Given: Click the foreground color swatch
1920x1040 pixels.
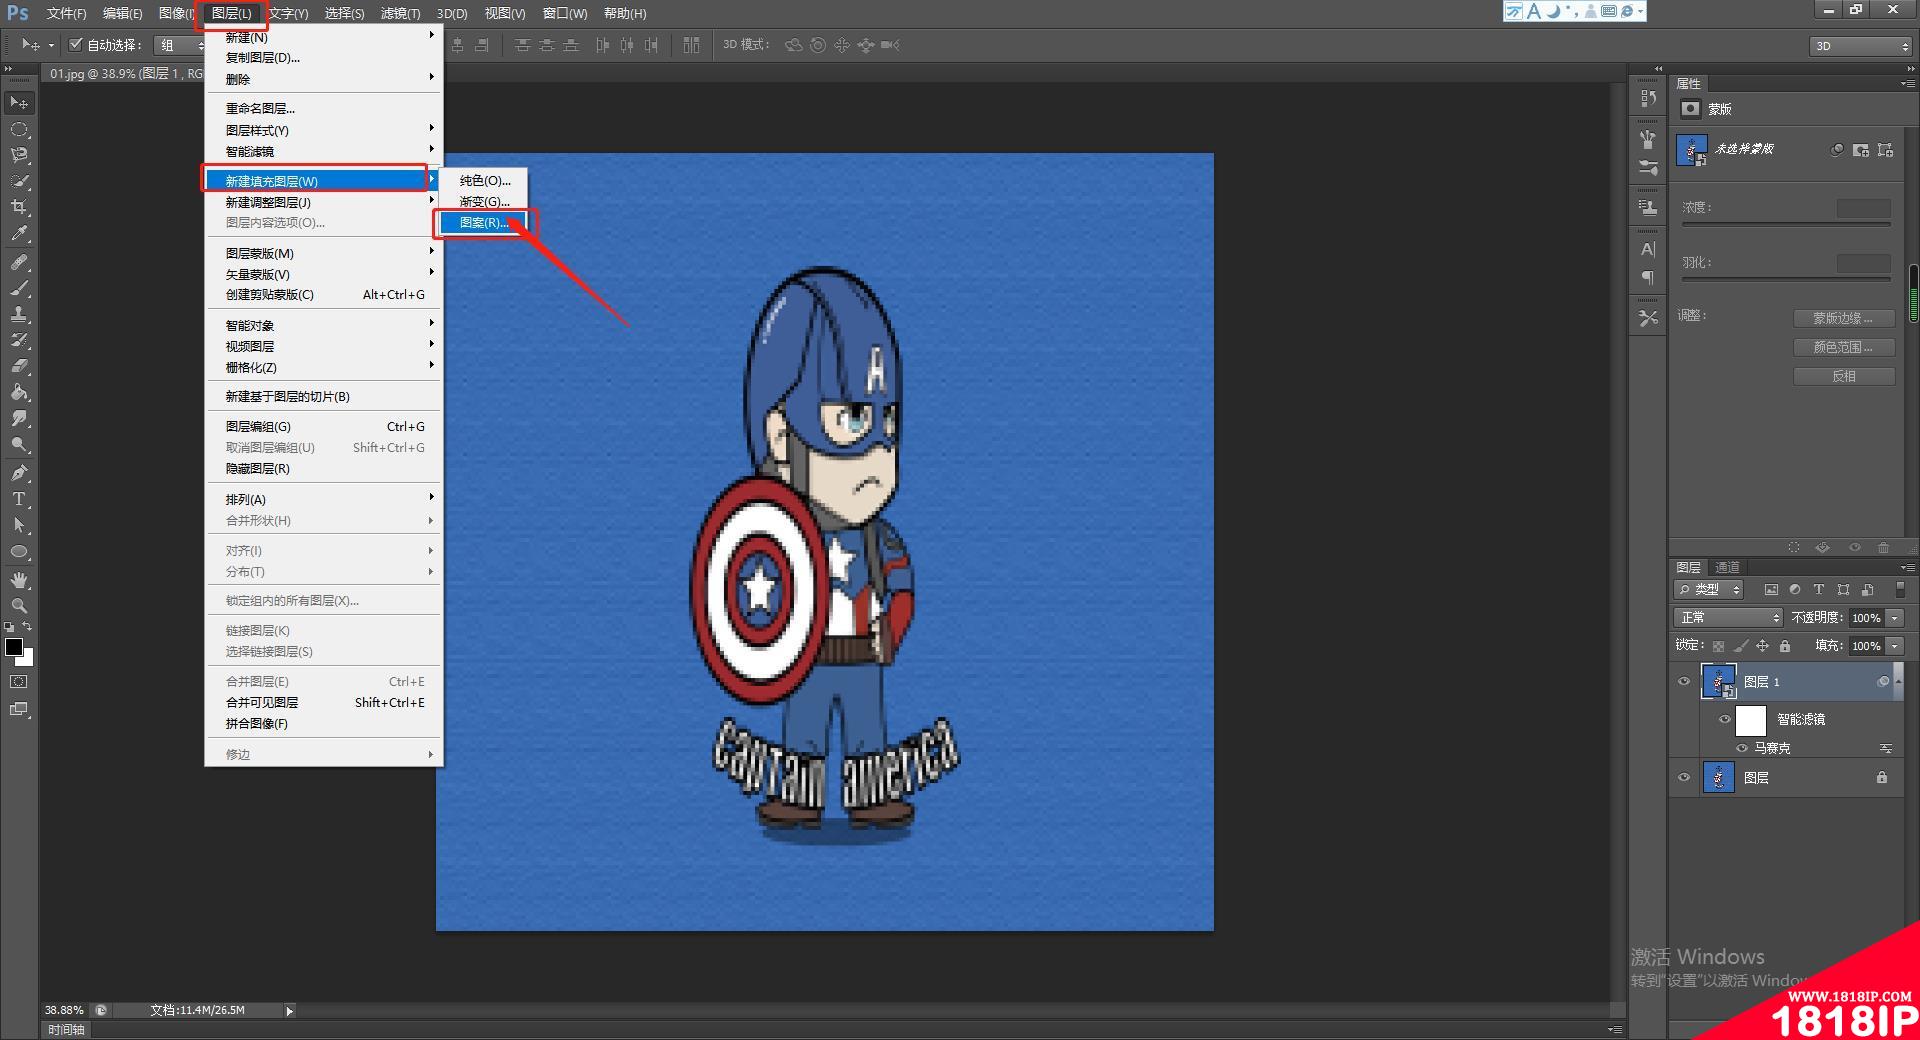Looking at the screenshot, I should (x=14, y=647).
